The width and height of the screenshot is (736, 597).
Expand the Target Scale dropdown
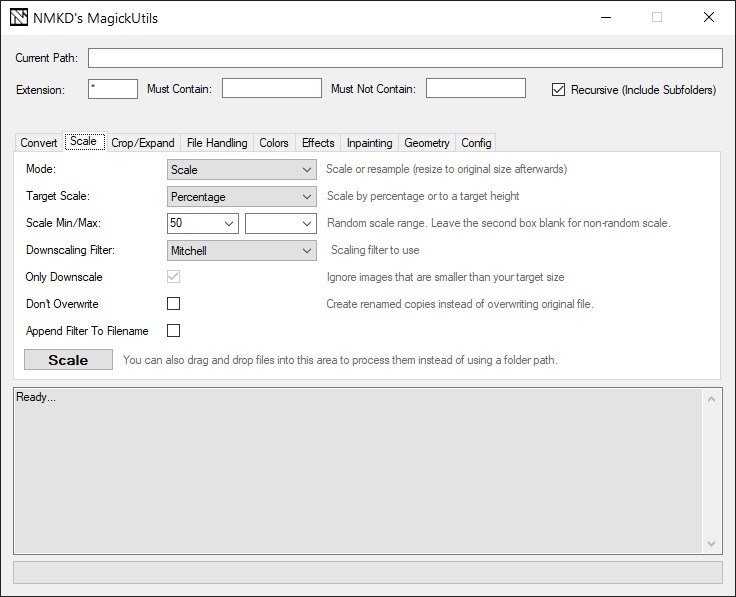click(x=242, y=197)
